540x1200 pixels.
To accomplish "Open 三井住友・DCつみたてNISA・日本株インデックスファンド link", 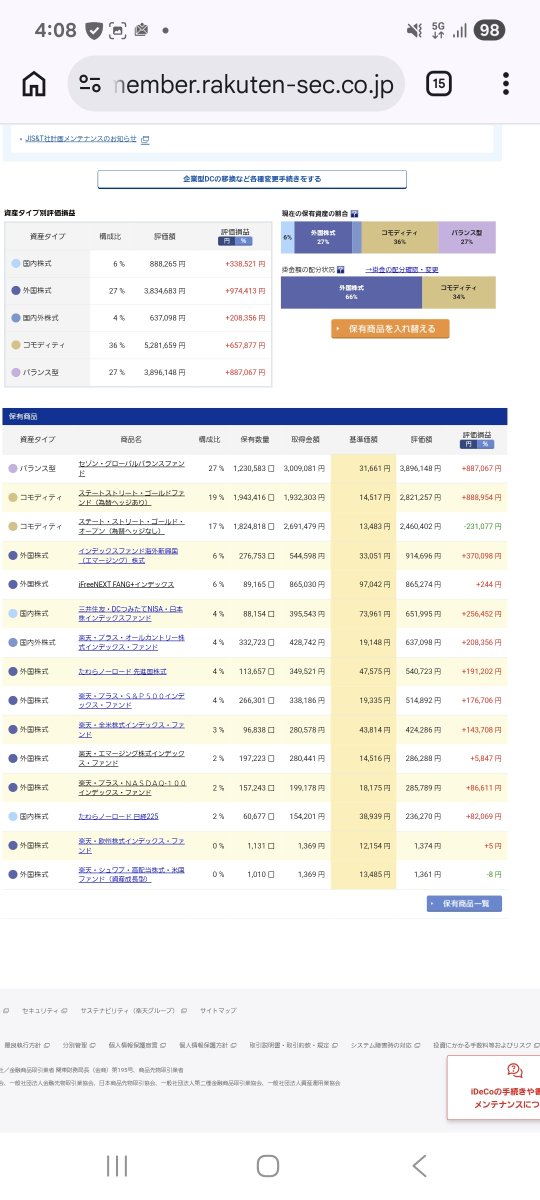I will pos(131,612).
